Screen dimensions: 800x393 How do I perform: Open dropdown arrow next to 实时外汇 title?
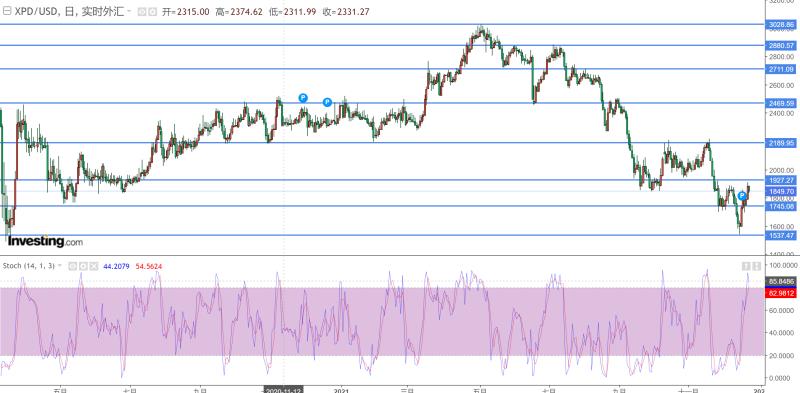pos(129,11)
